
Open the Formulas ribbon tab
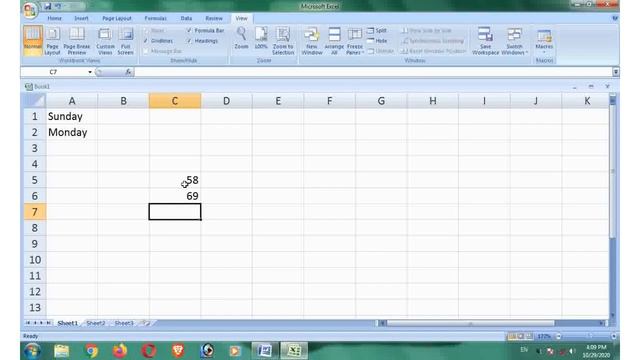coord(156,18)
